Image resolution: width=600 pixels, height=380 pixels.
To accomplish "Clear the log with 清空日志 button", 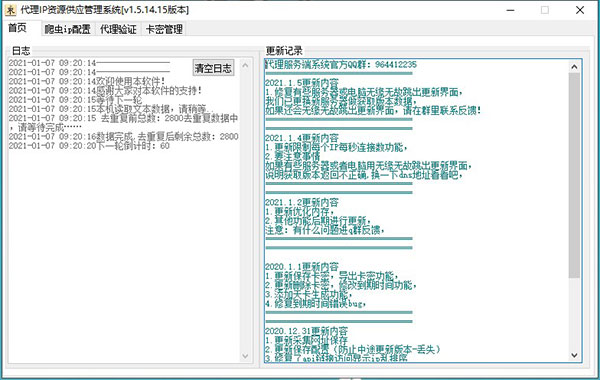I will (213, 68).
